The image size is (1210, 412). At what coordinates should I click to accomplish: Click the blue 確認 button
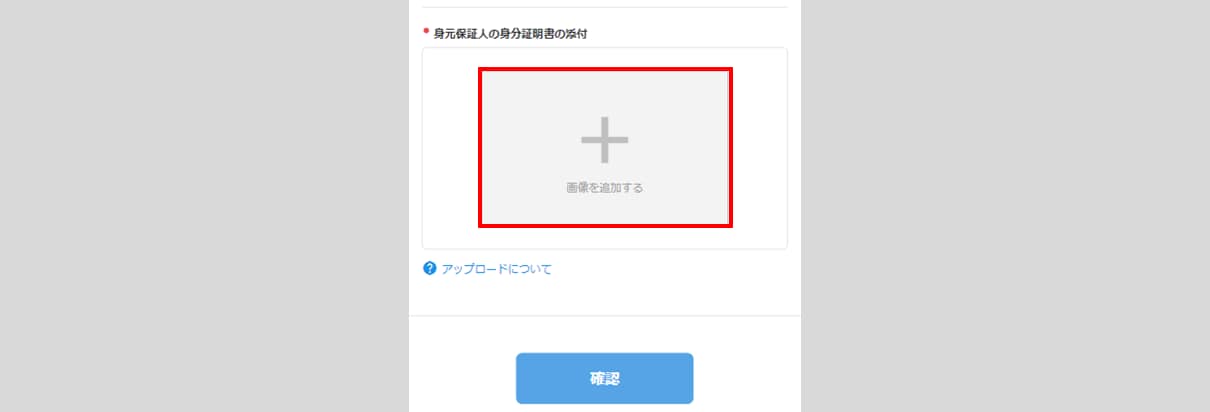(x=604, y=378)
